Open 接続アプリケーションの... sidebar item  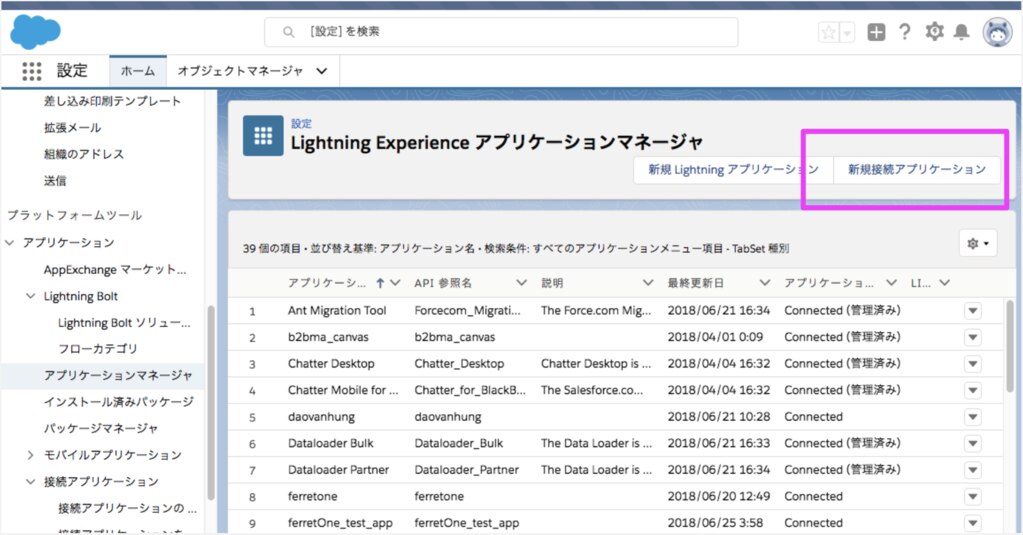click(x=127, y=508)
